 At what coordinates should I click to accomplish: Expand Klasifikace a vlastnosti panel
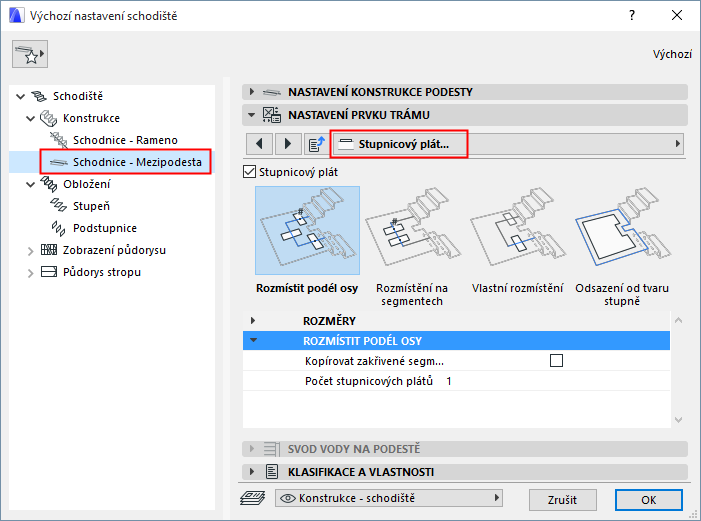(252, 471)
